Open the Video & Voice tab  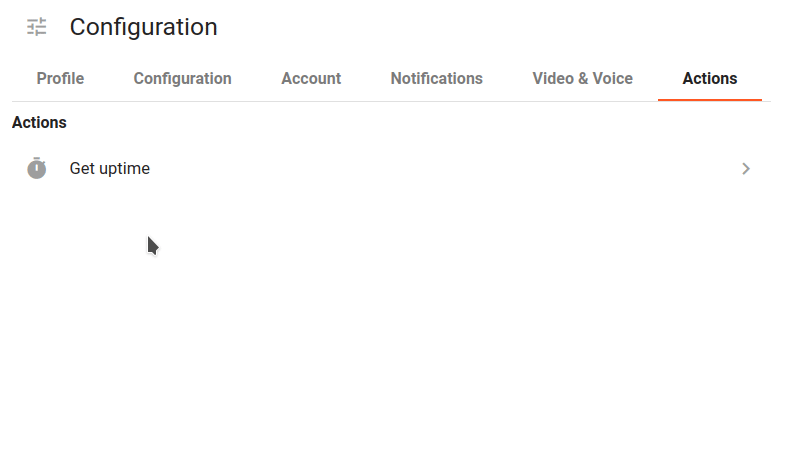click(582, 78)
